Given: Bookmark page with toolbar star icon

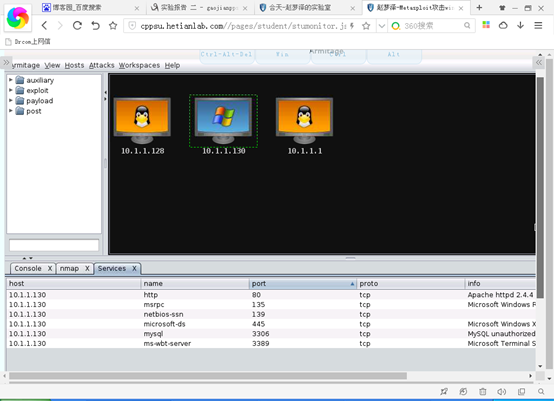Looking at the screenshot, I should [113, 25].
